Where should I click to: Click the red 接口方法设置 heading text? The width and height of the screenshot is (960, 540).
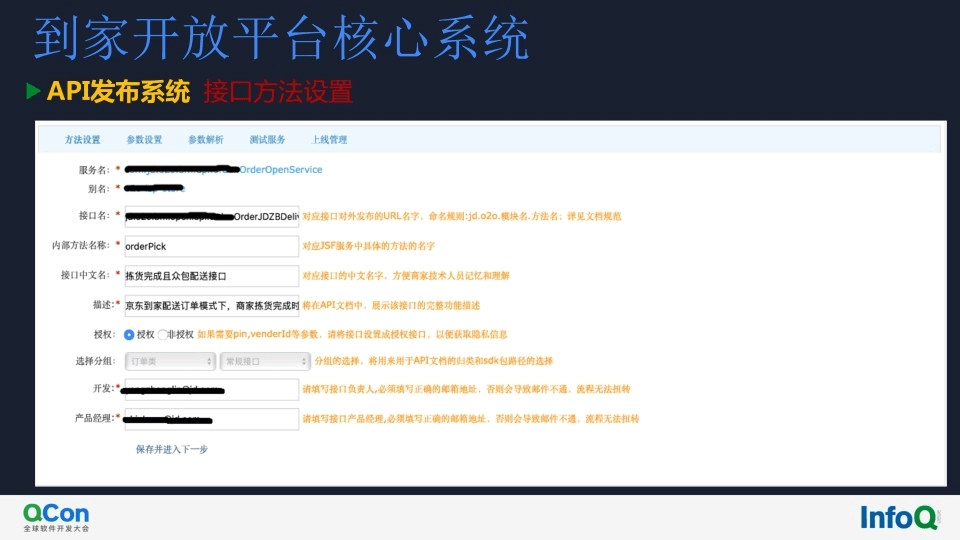[x=278, y=92]
